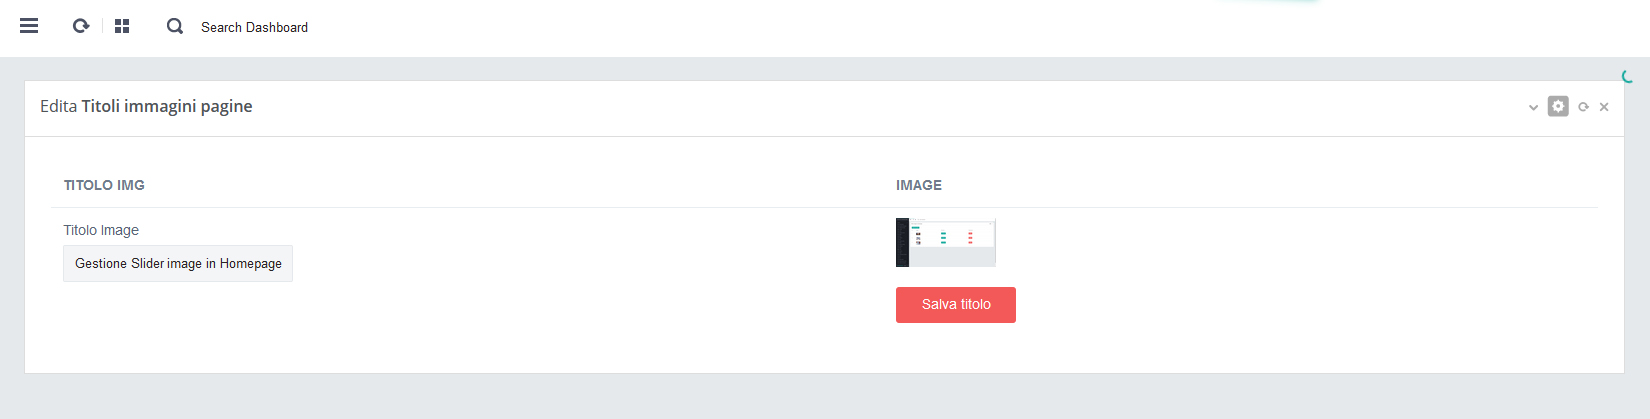Open the hamburger navigation menu

coord(29,26)
